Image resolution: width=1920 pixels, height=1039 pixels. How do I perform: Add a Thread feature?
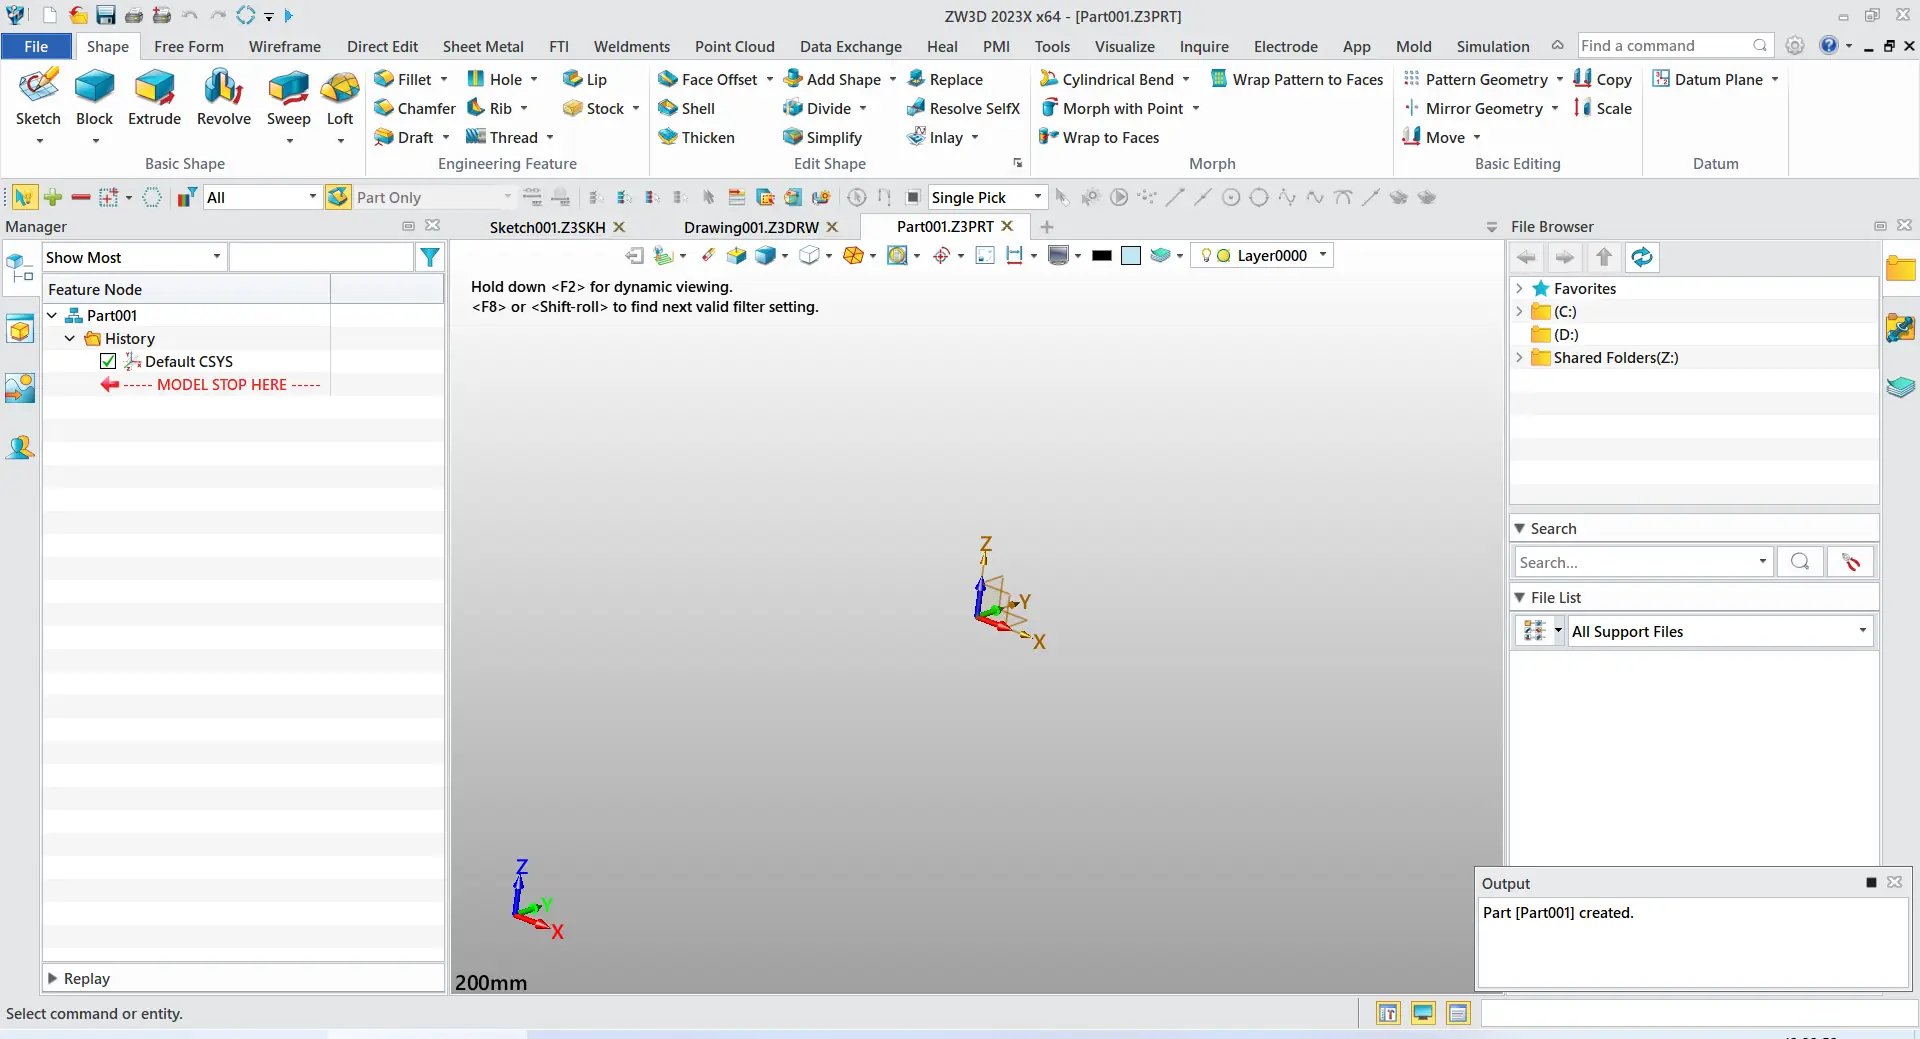coord(503,137)
